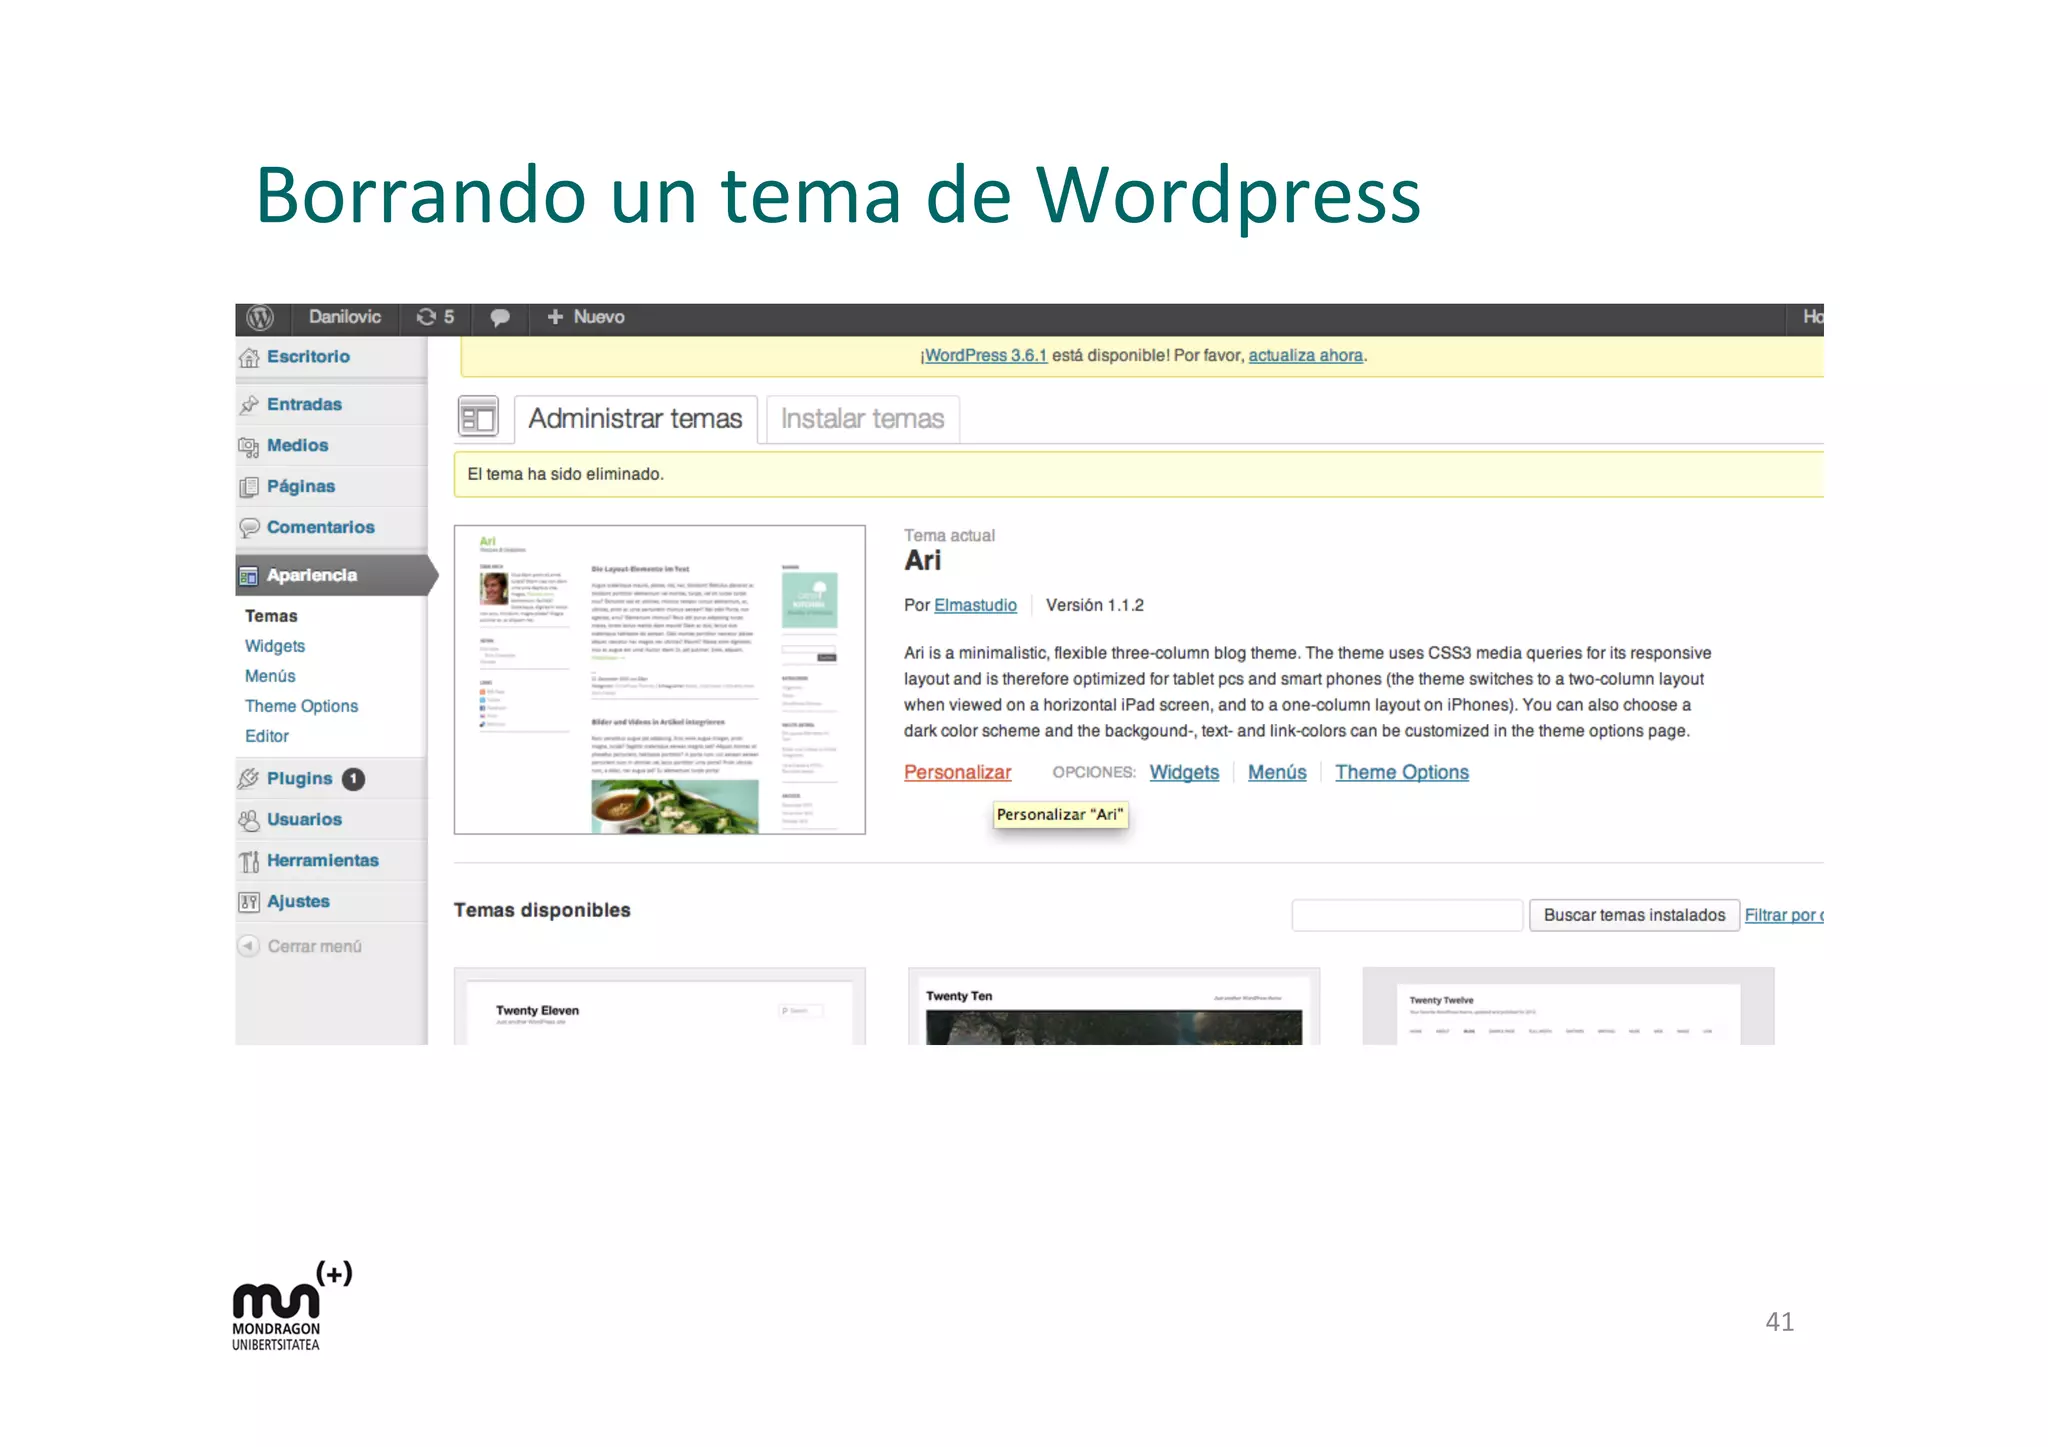Viewport: 2048px width, 1447px height.
Task: Open the Medios menu item
Action: point(297,446)
